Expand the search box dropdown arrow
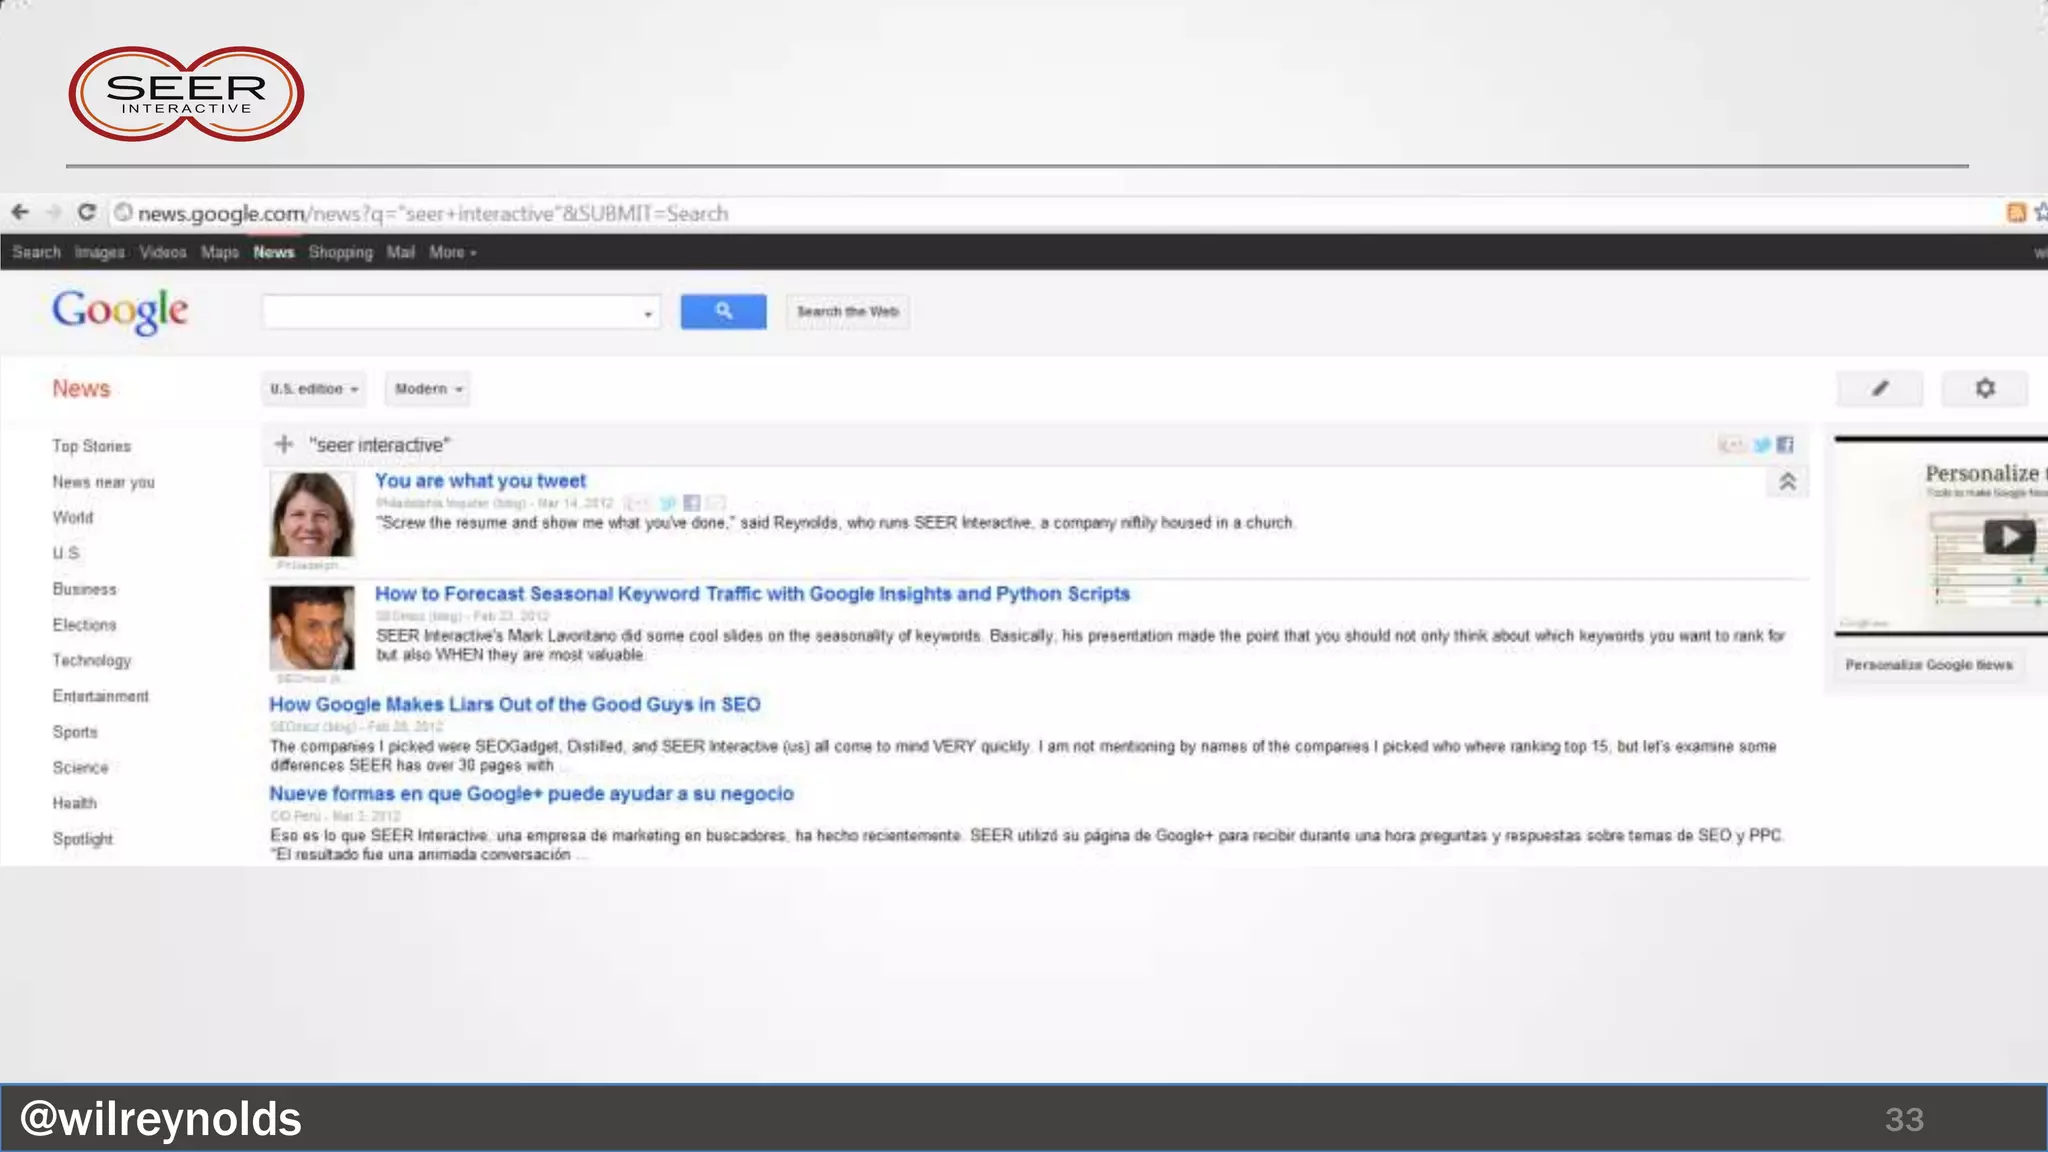 (648, 314)
